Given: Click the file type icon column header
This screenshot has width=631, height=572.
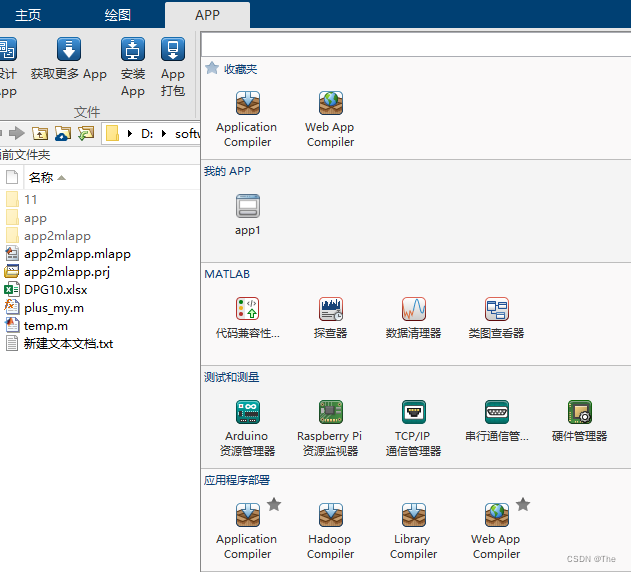Looking at the screenshot, I should pos(12,177).
